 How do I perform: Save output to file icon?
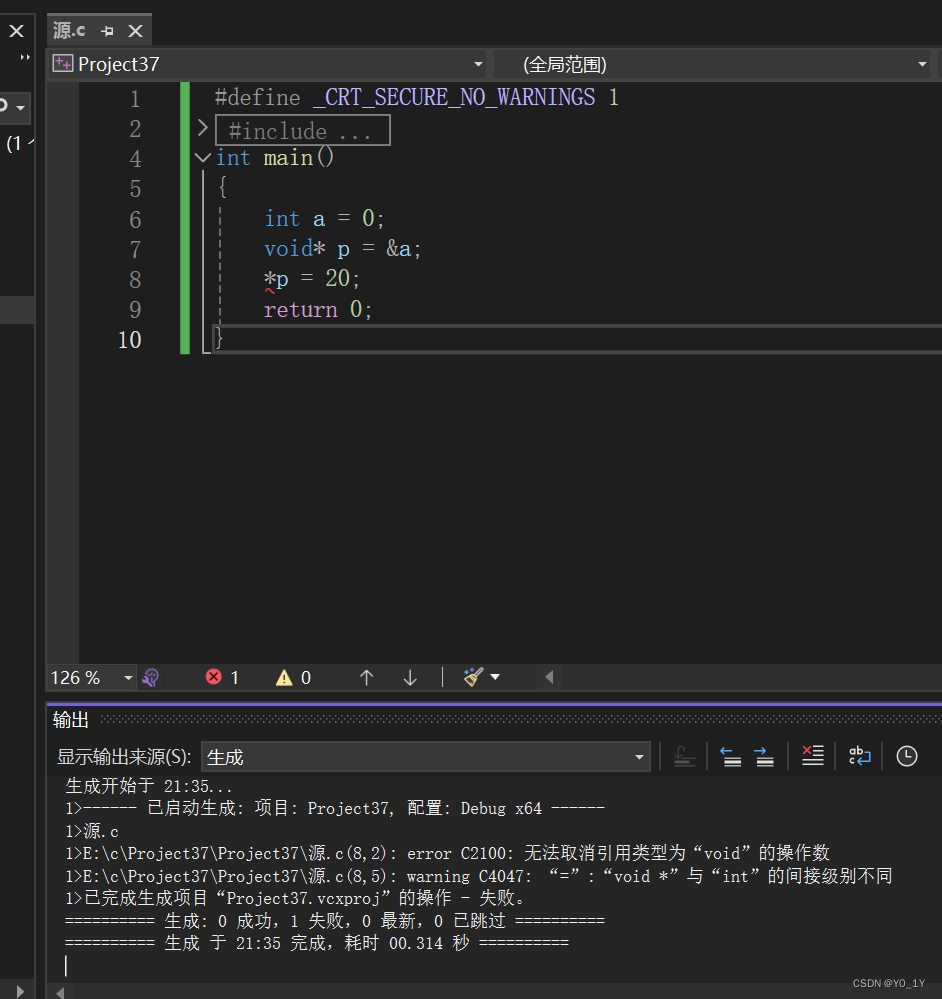684,756
